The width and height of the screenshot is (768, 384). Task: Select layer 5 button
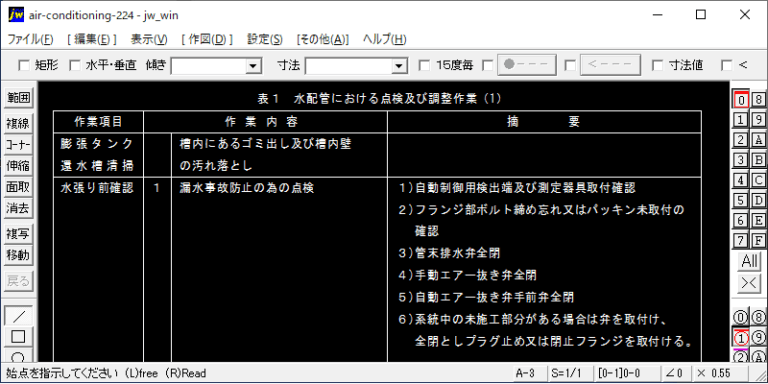tap(741, 200)
